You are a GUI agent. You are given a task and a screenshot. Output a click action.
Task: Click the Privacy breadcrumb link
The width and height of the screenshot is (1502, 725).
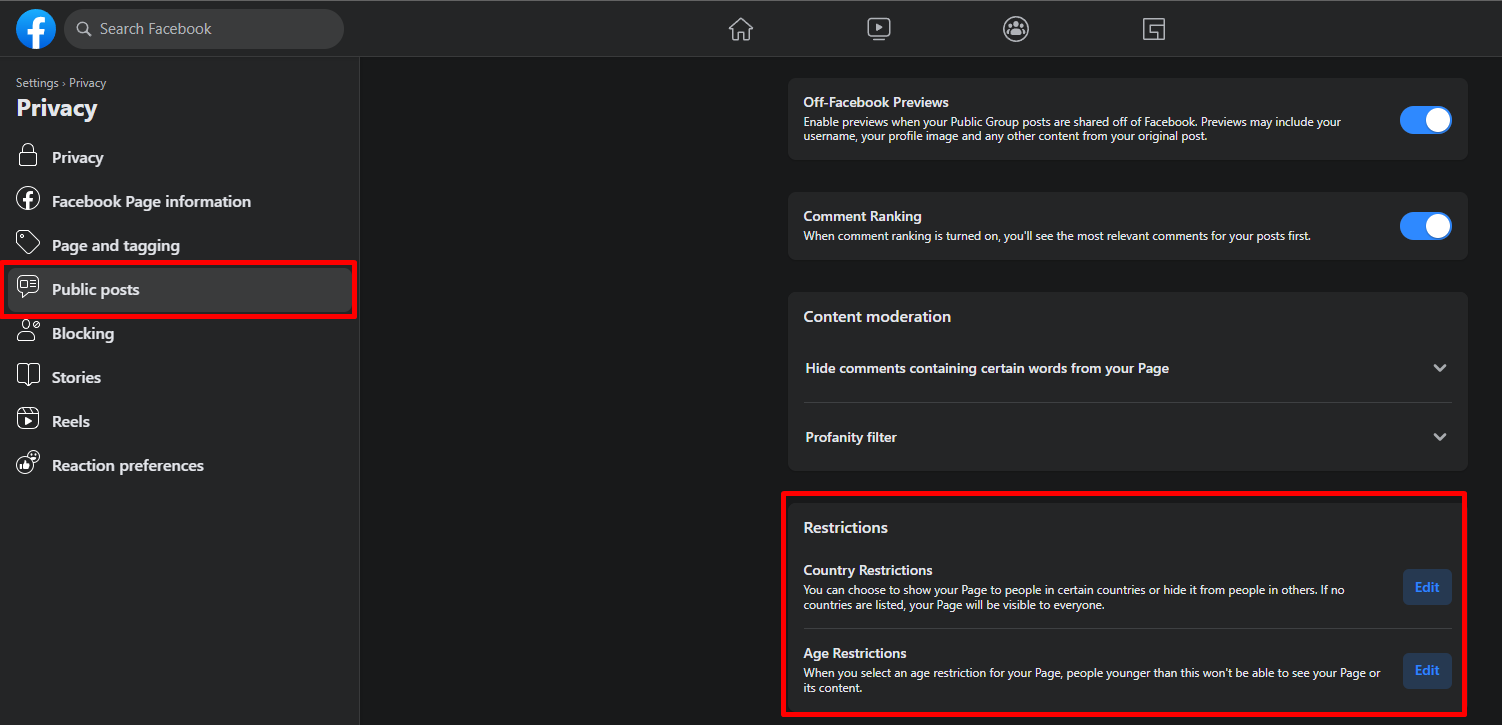pos(87,83)
